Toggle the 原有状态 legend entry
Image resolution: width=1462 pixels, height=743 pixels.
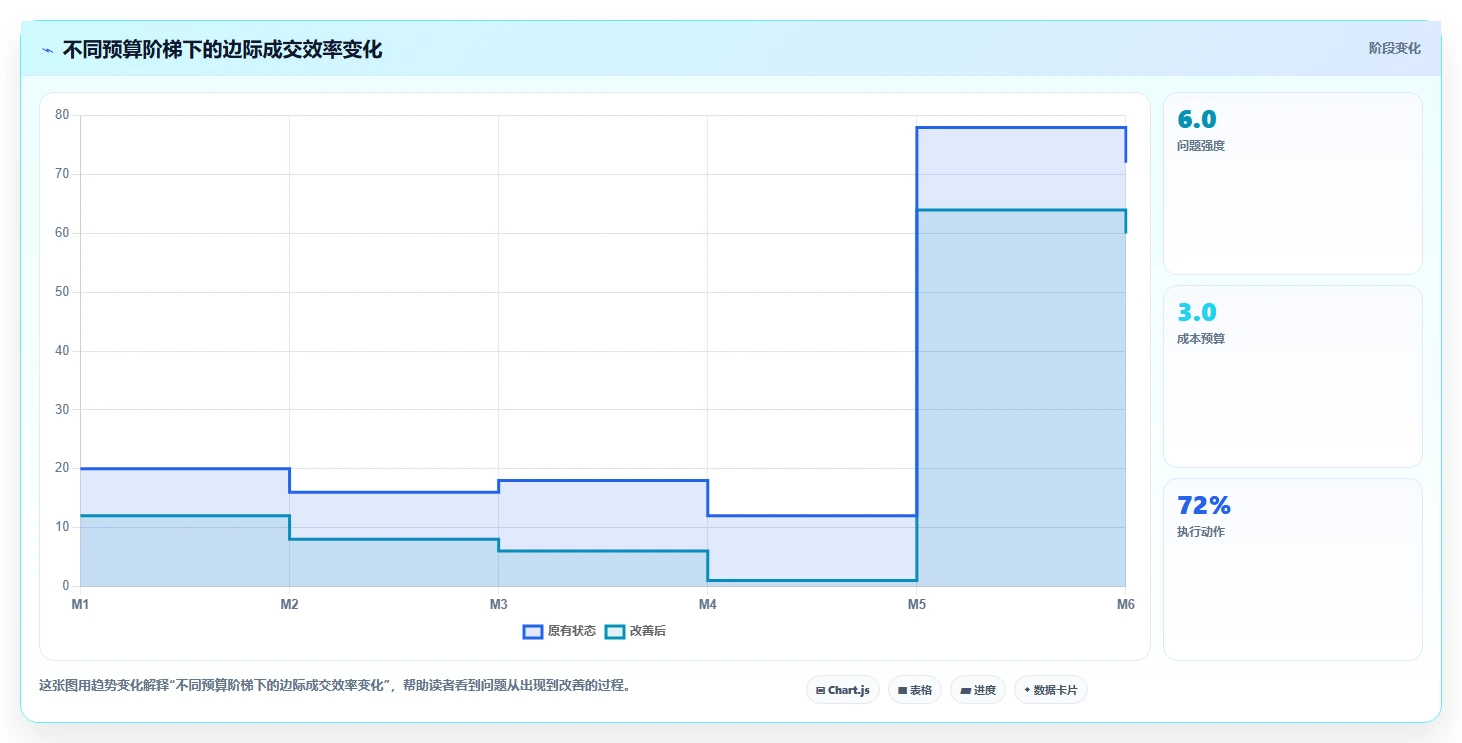[560, 631]
